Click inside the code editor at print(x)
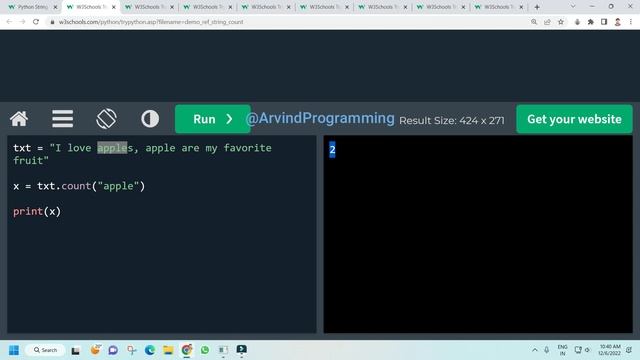 coord(37,211)
